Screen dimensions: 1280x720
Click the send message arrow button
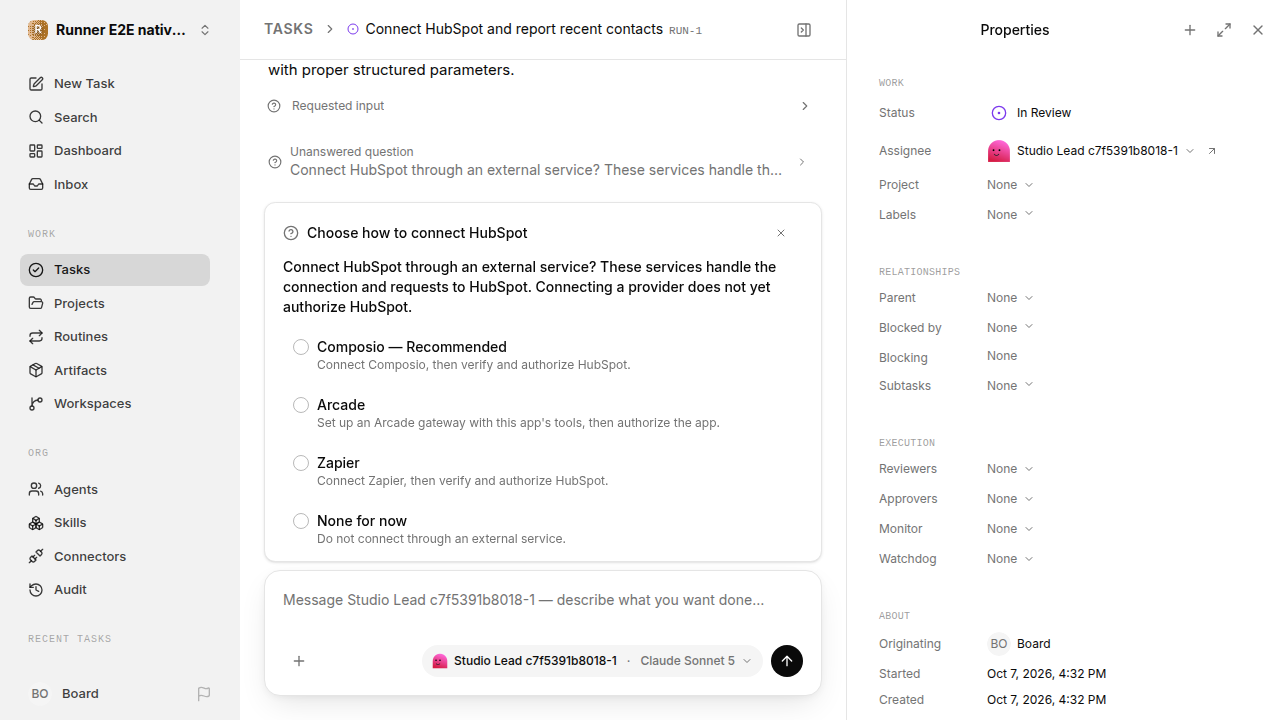(x=787, y=661)
